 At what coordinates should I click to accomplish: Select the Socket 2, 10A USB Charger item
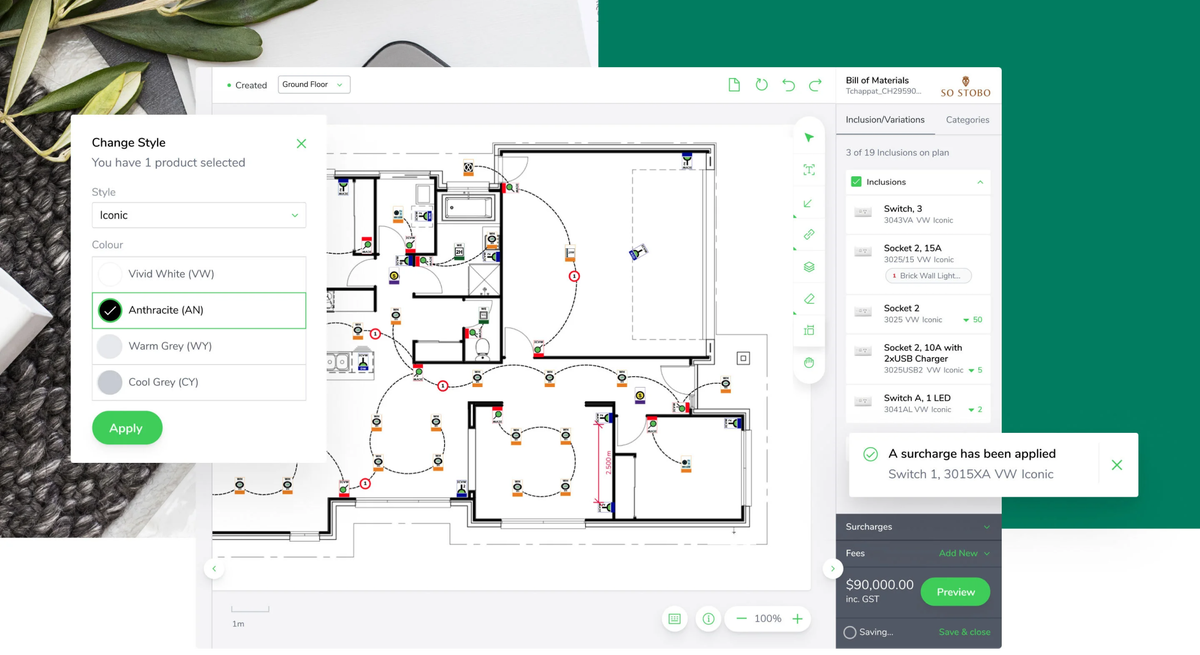[918, 359]
